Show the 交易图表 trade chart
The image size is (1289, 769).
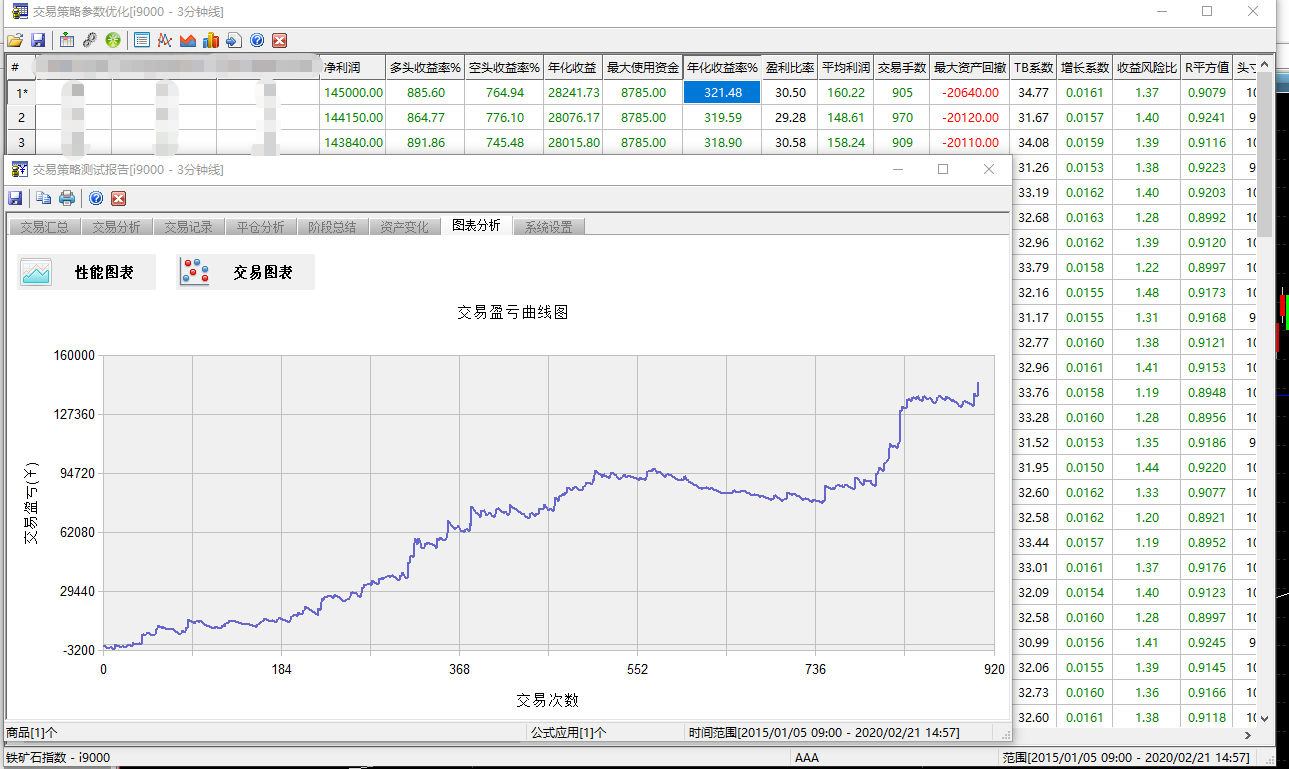click(246, 272)
